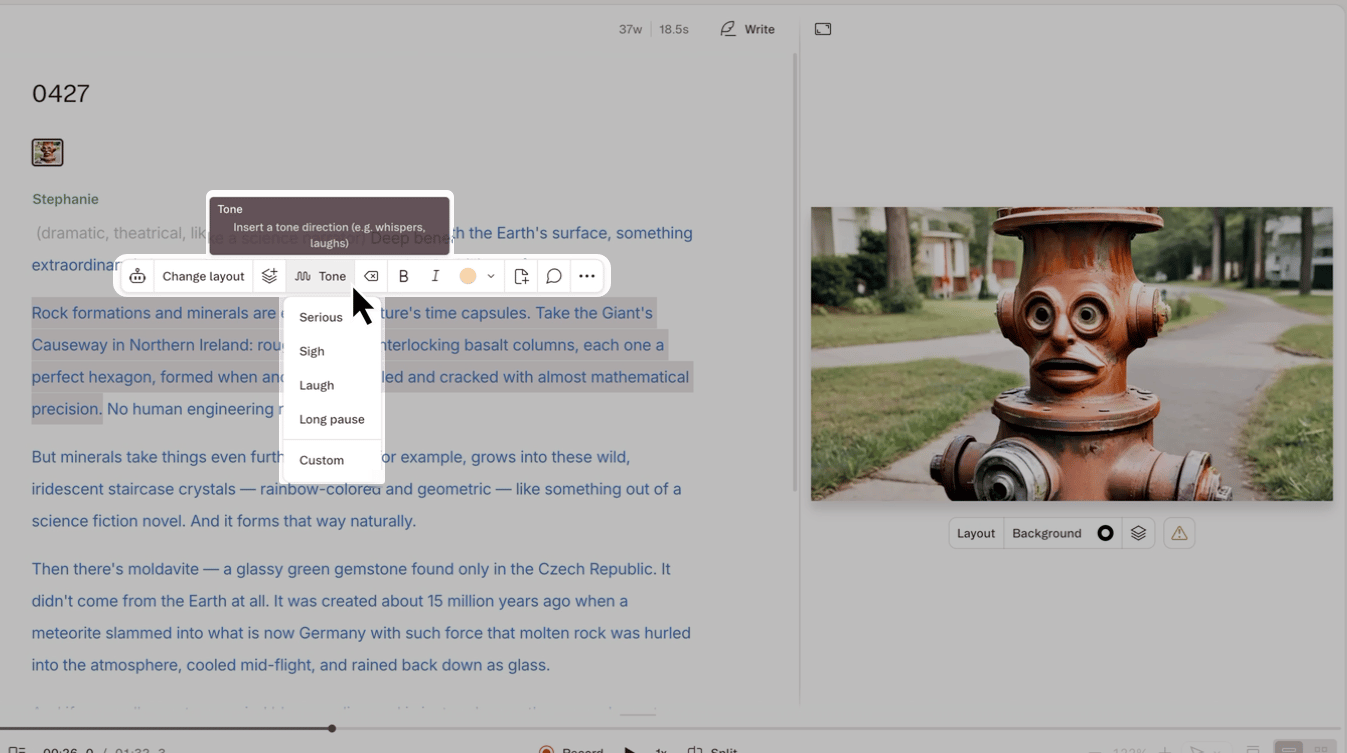This screenshot has height=753, width=1347.
Task: Click the Stephanie speaker name
Action: [65, 199]
